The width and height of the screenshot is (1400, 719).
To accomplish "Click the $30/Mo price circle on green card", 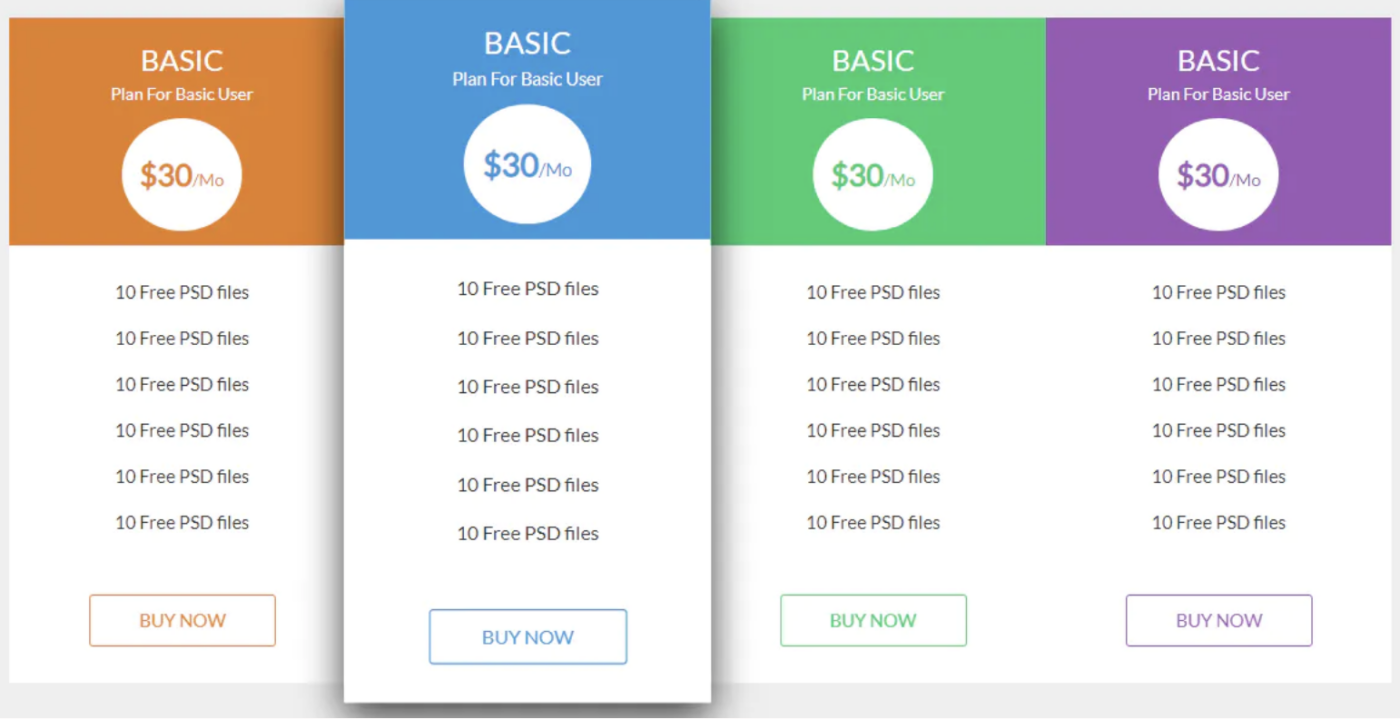I will pos(873,174).
